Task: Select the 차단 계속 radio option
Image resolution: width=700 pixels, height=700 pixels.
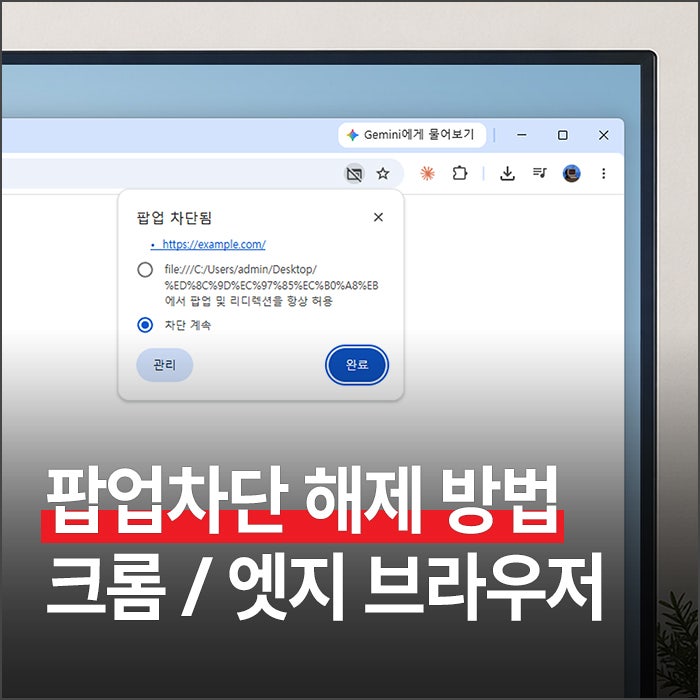Action: click(145, 325)
